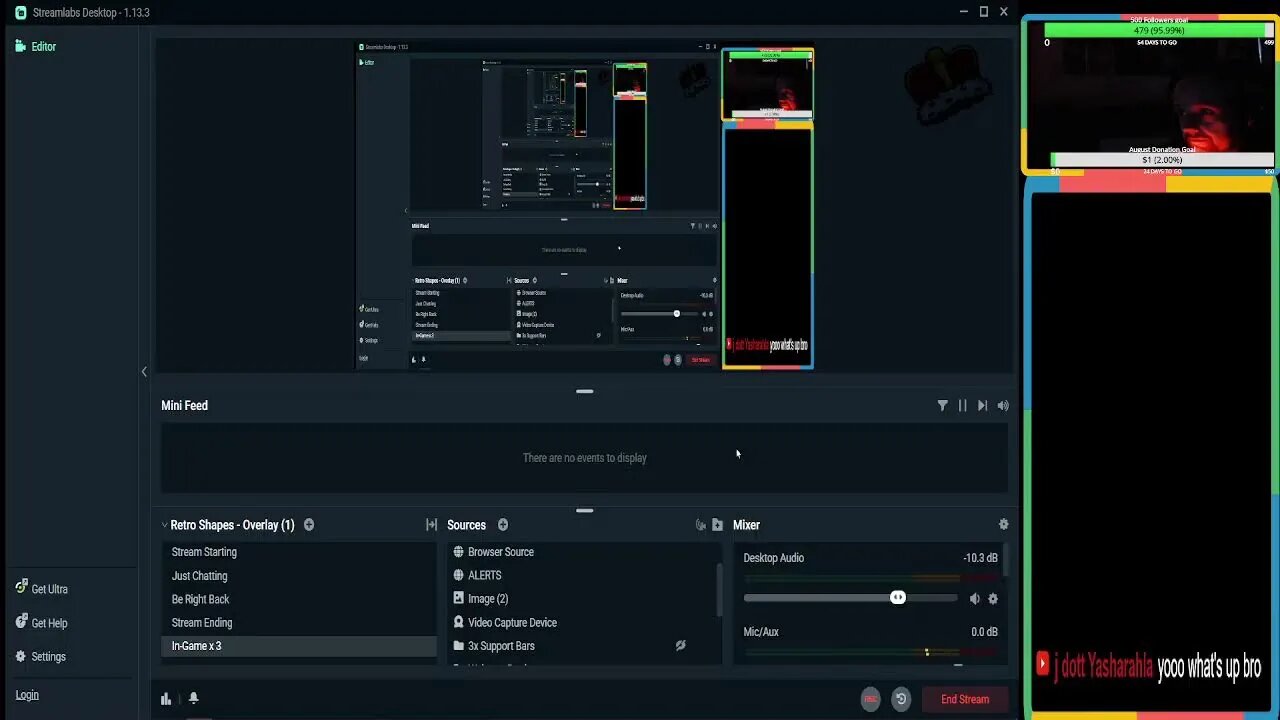Click the End Stream button
Viewport: 1280px width, 720px height.
[x=965, y=699]
